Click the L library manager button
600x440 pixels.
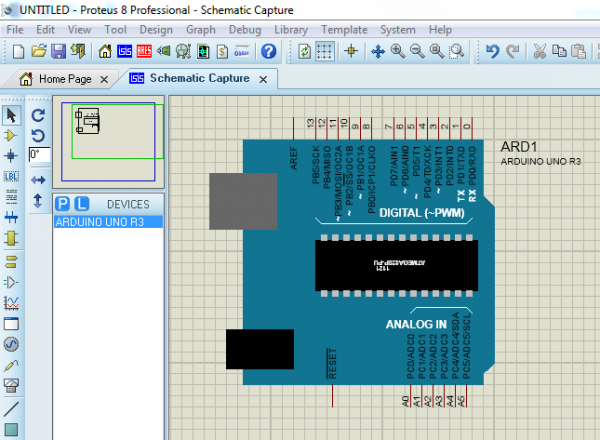[82, 204]
